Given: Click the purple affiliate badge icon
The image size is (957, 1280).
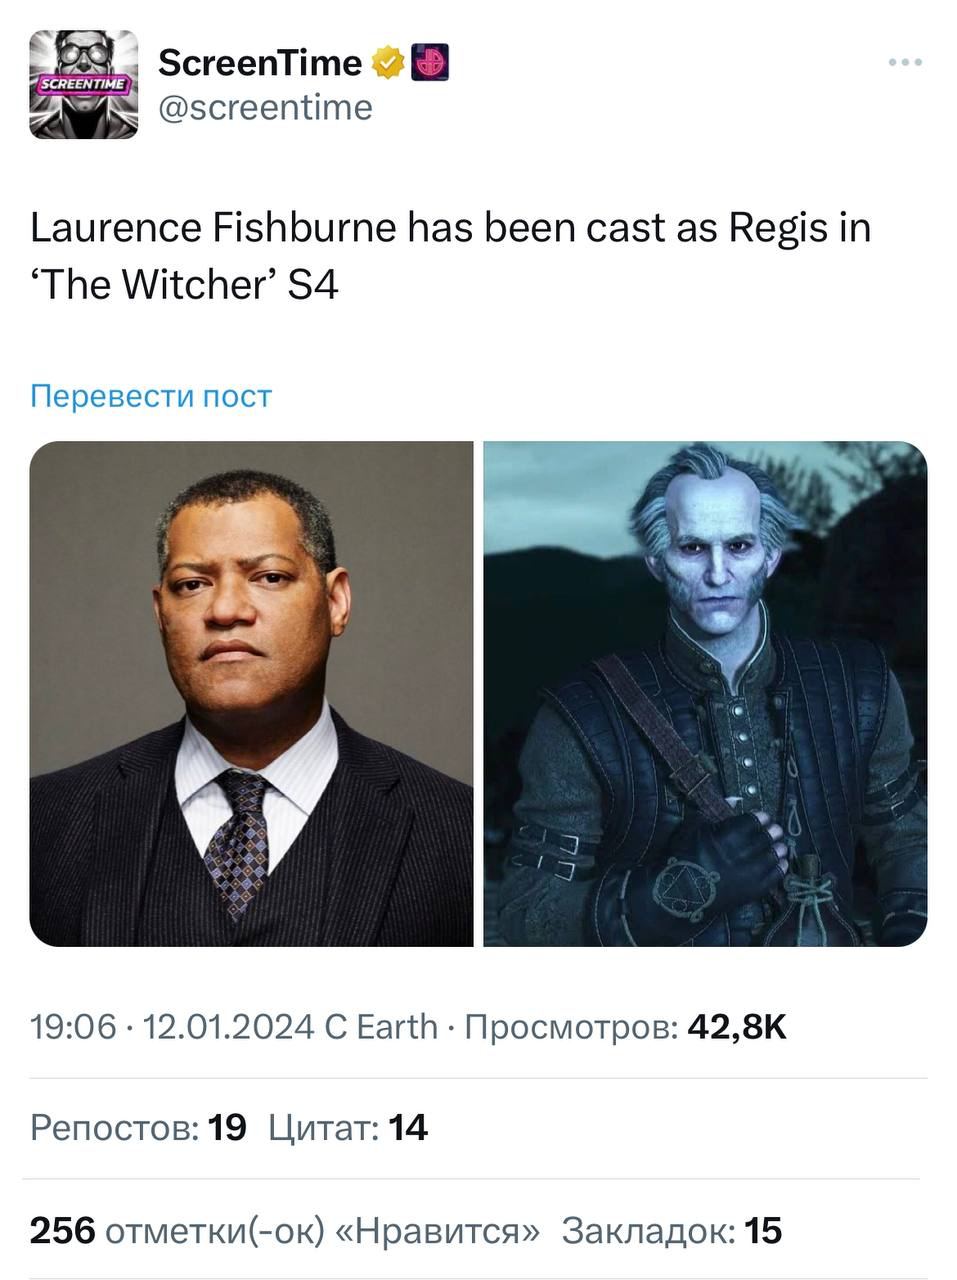Looking at the screenshot, I should (x=431, y=63).
